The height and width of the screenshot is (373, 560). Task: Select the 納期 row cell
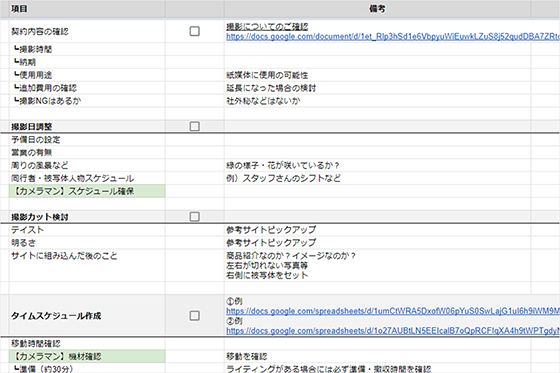click(87, 62)
